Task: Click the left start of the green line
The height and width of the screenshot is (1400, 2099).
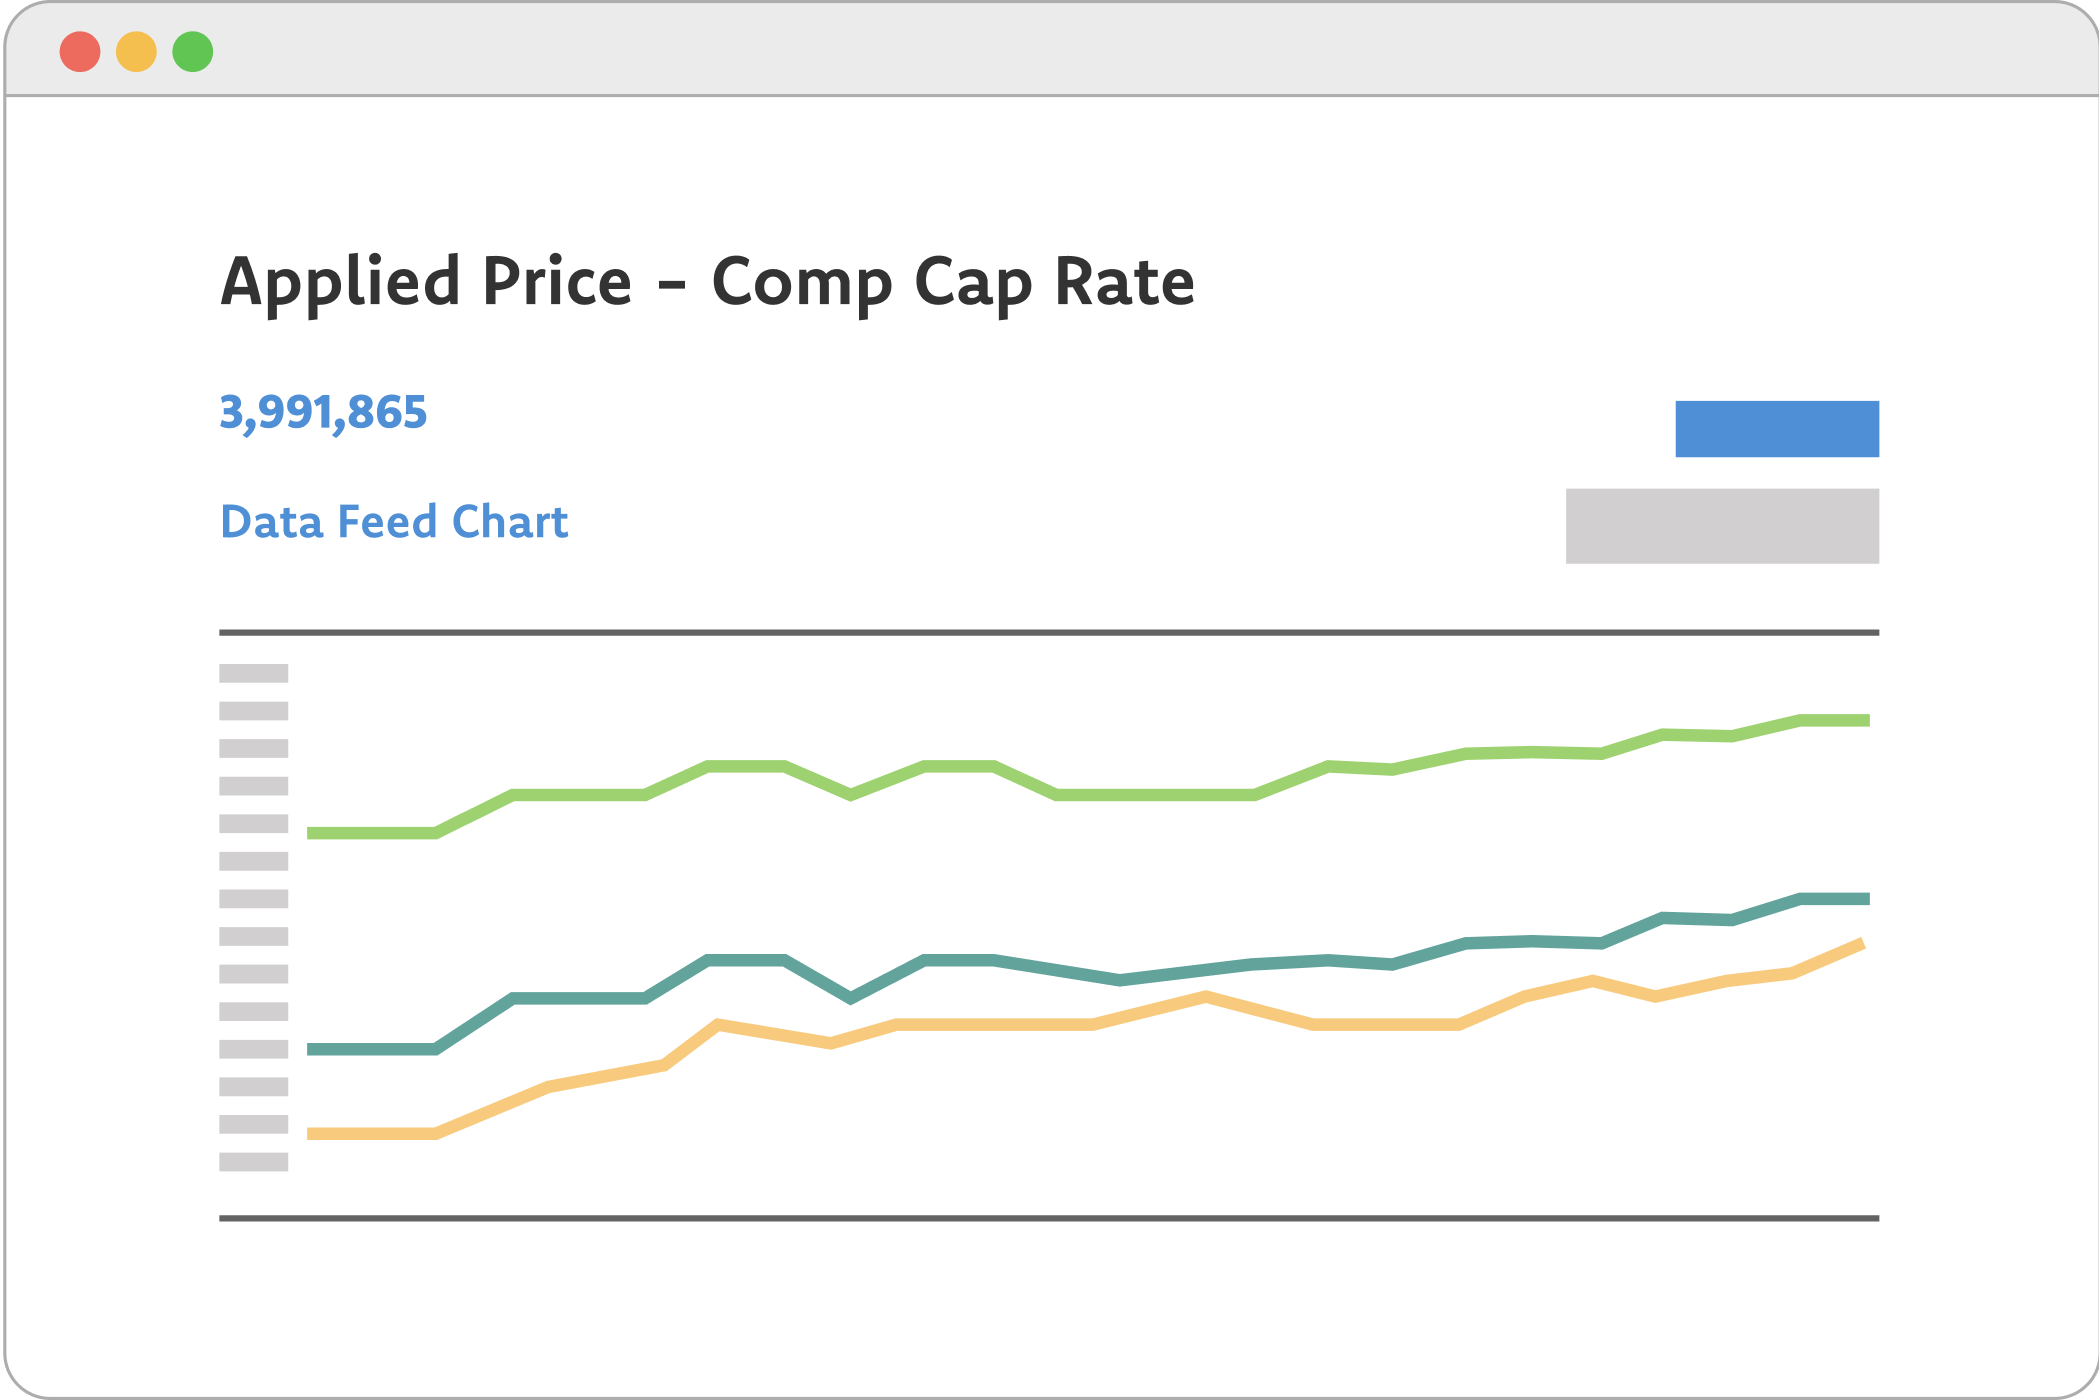Action: 312,833
